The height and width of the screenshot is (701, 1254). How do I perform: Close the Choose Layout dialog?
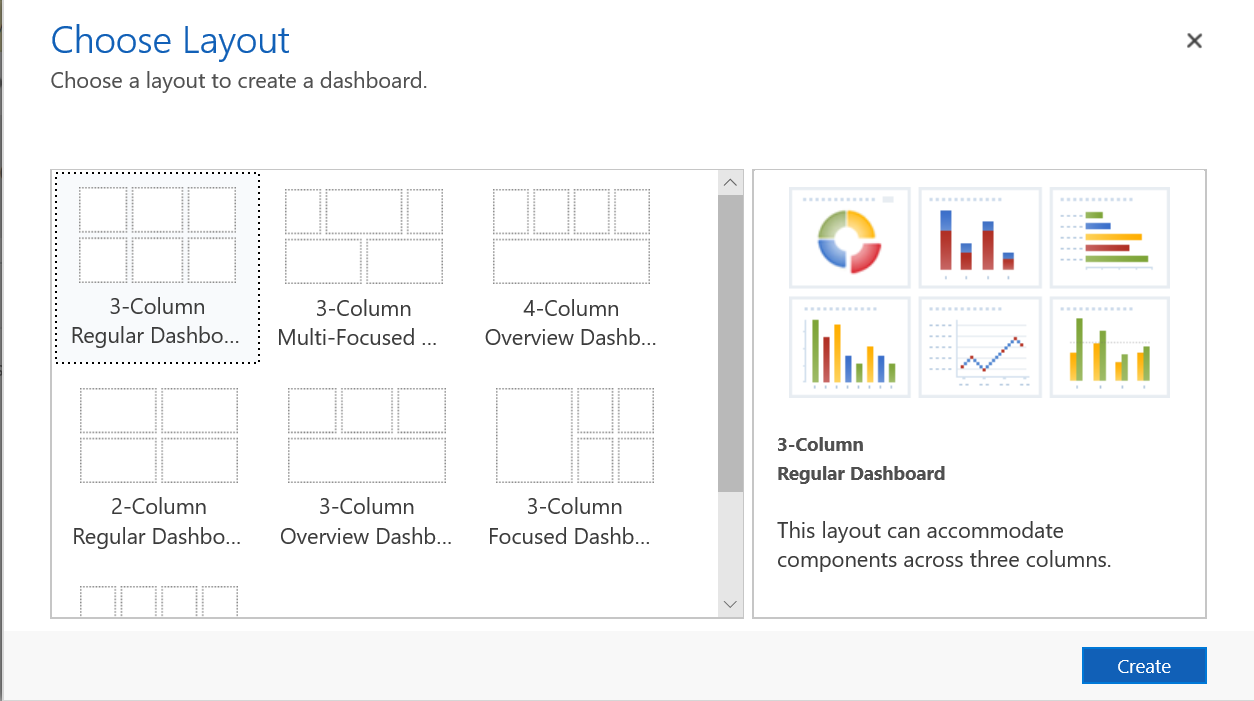point(1194,41)
